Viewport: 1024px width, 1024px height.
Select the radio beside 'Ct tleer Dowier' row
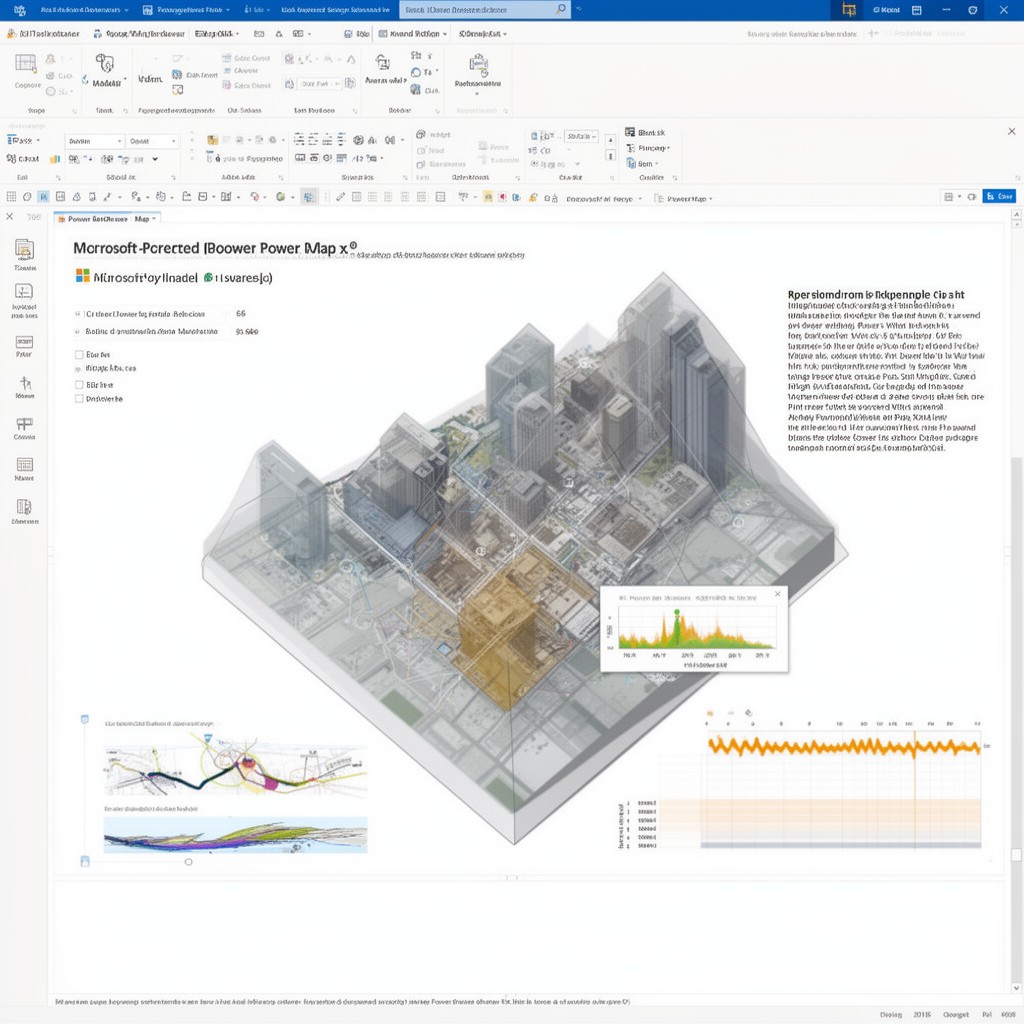tap(78, 314)
